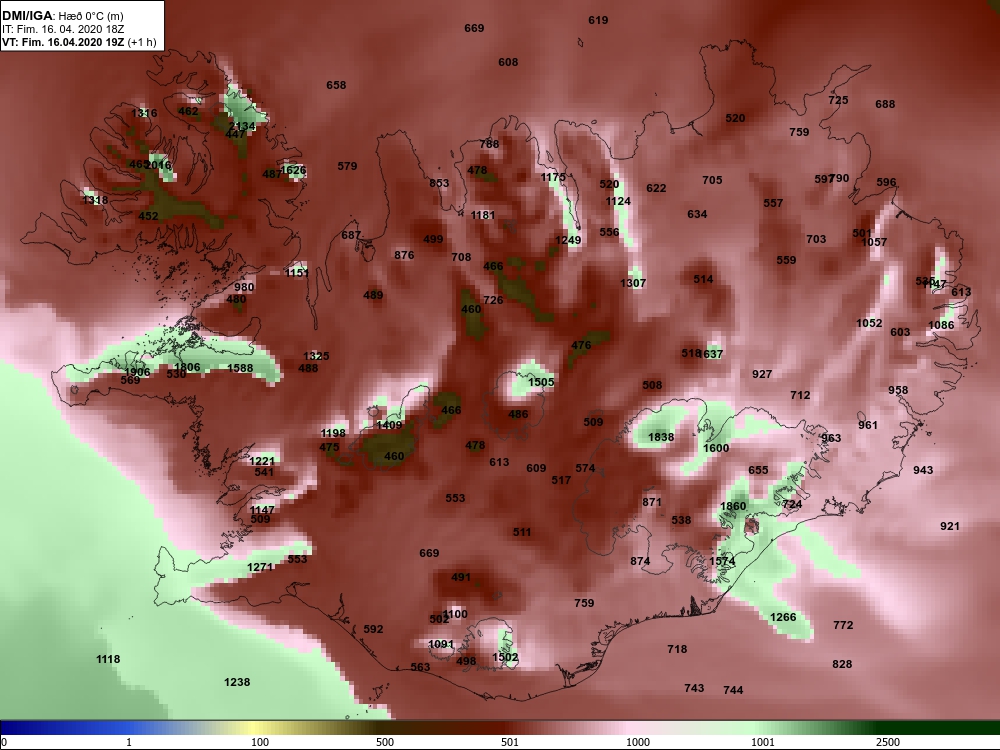Click the 927 map value
The width and height of the screenshot is (1000, 750).
point(762,374)
